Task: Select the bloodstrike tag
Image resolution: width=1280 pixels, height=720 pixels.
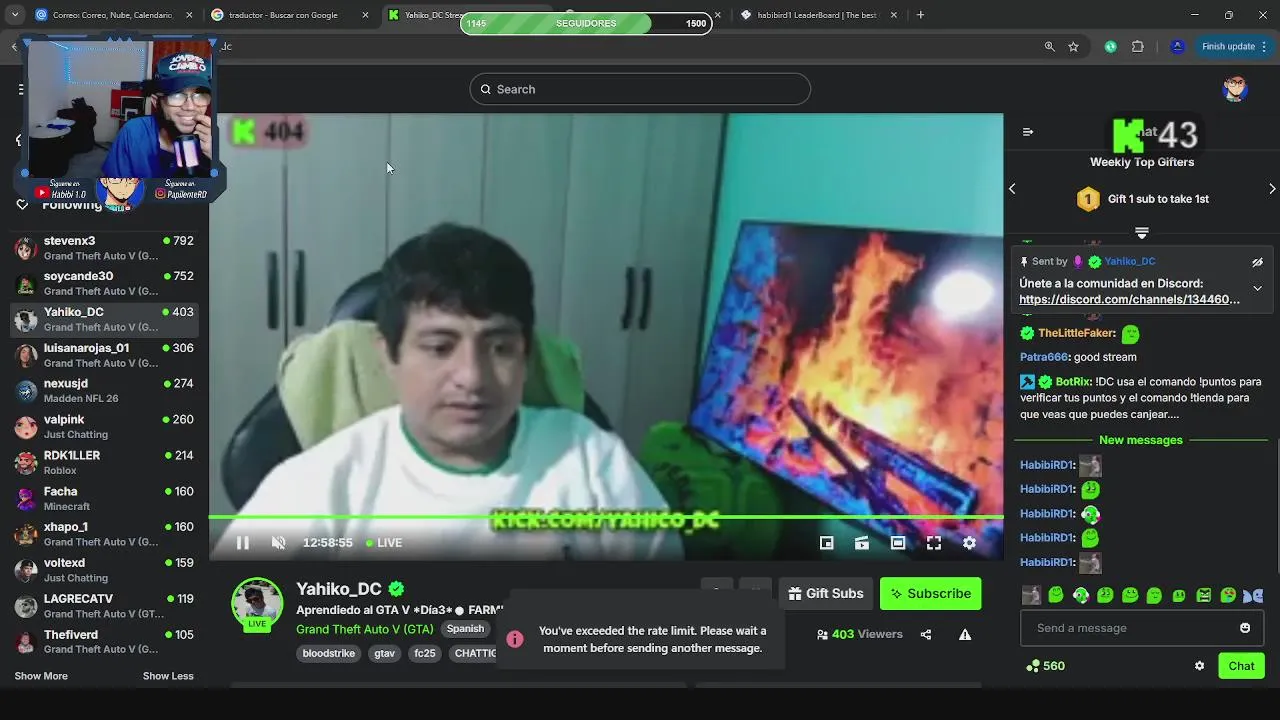Action: pyautogui.click(x=329, y=653)
